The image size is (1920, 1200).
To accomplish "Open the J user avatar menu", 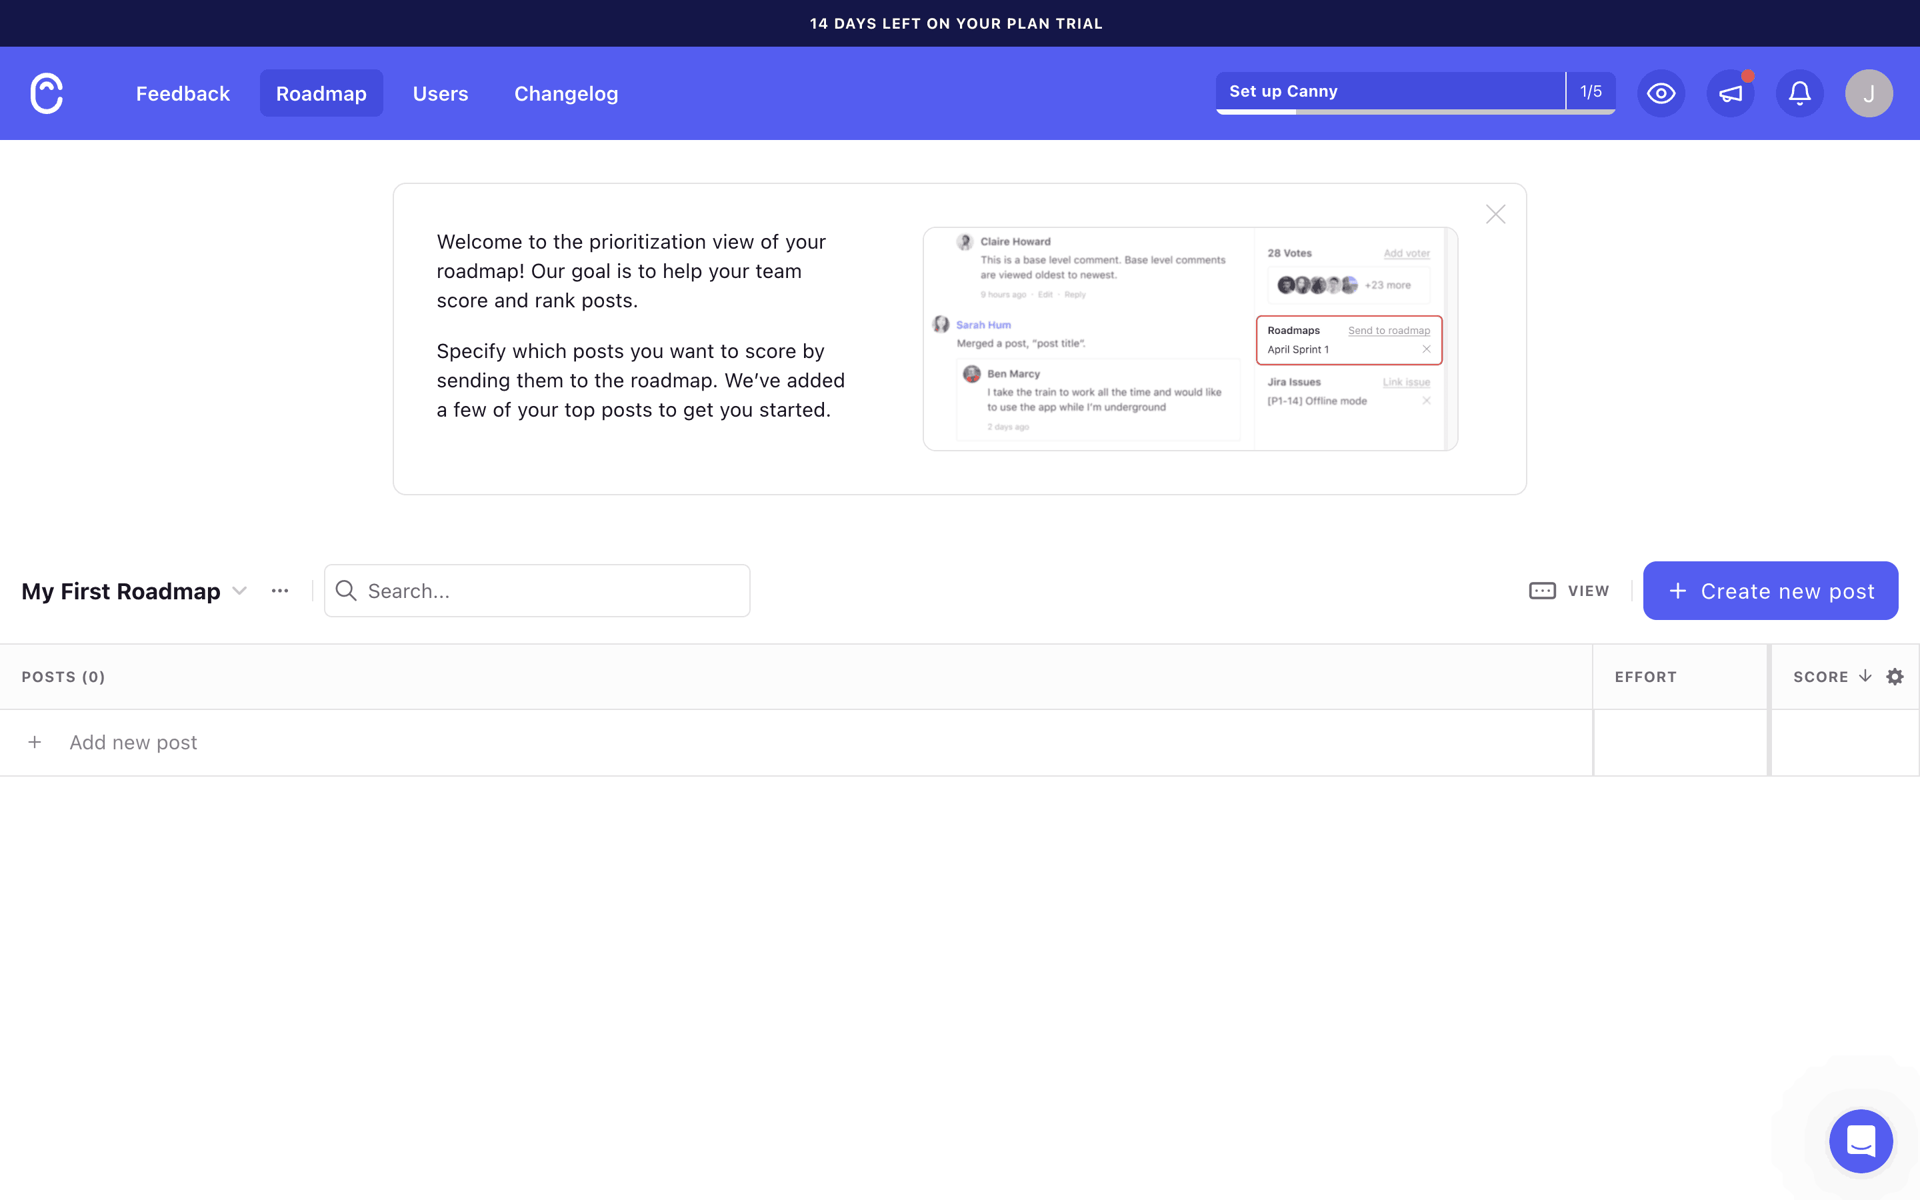I will pyautogui.click(x=1868, y=93).
